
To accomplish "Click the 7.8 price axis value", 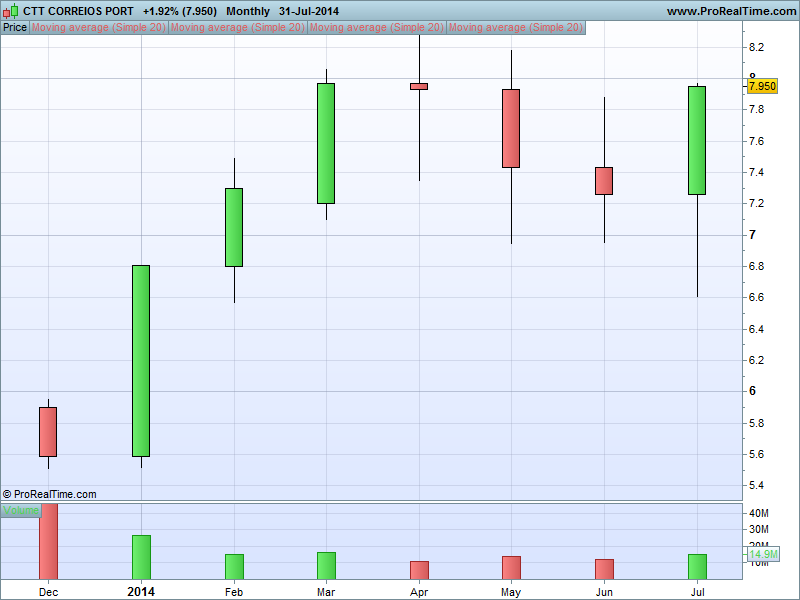I will (x=756, y=110).
